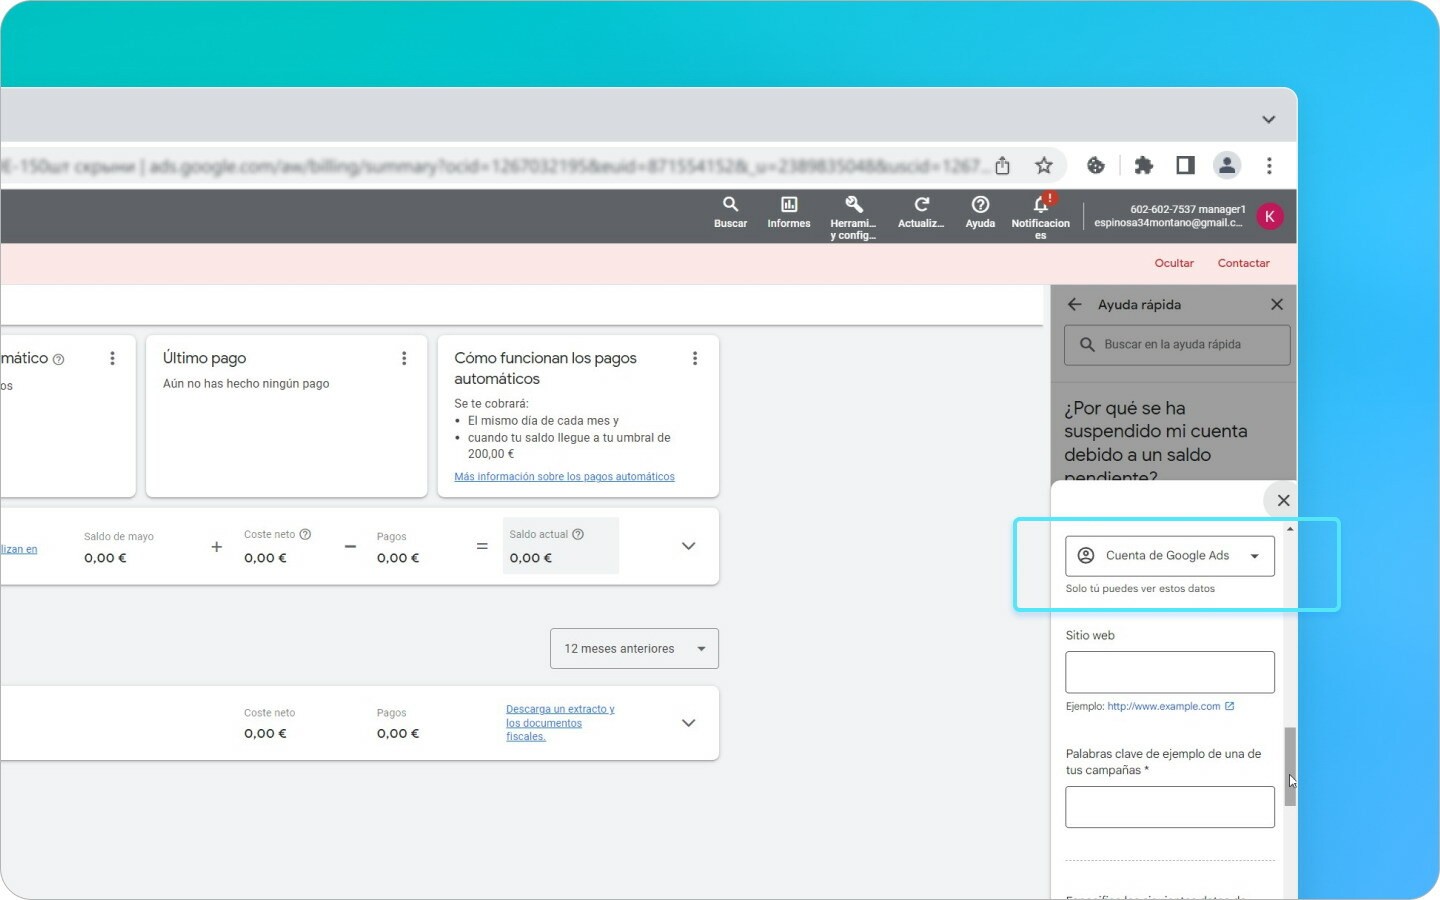Open options menu on leftmost card
The height and width of the screenshot is (900, 1440).
point(112,358)
